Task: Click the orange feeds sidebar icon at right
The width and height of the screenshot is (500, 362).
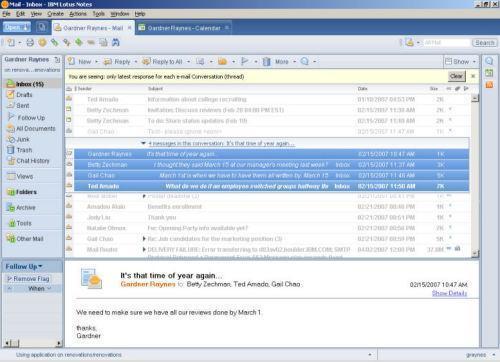Action: pos(489,85)
